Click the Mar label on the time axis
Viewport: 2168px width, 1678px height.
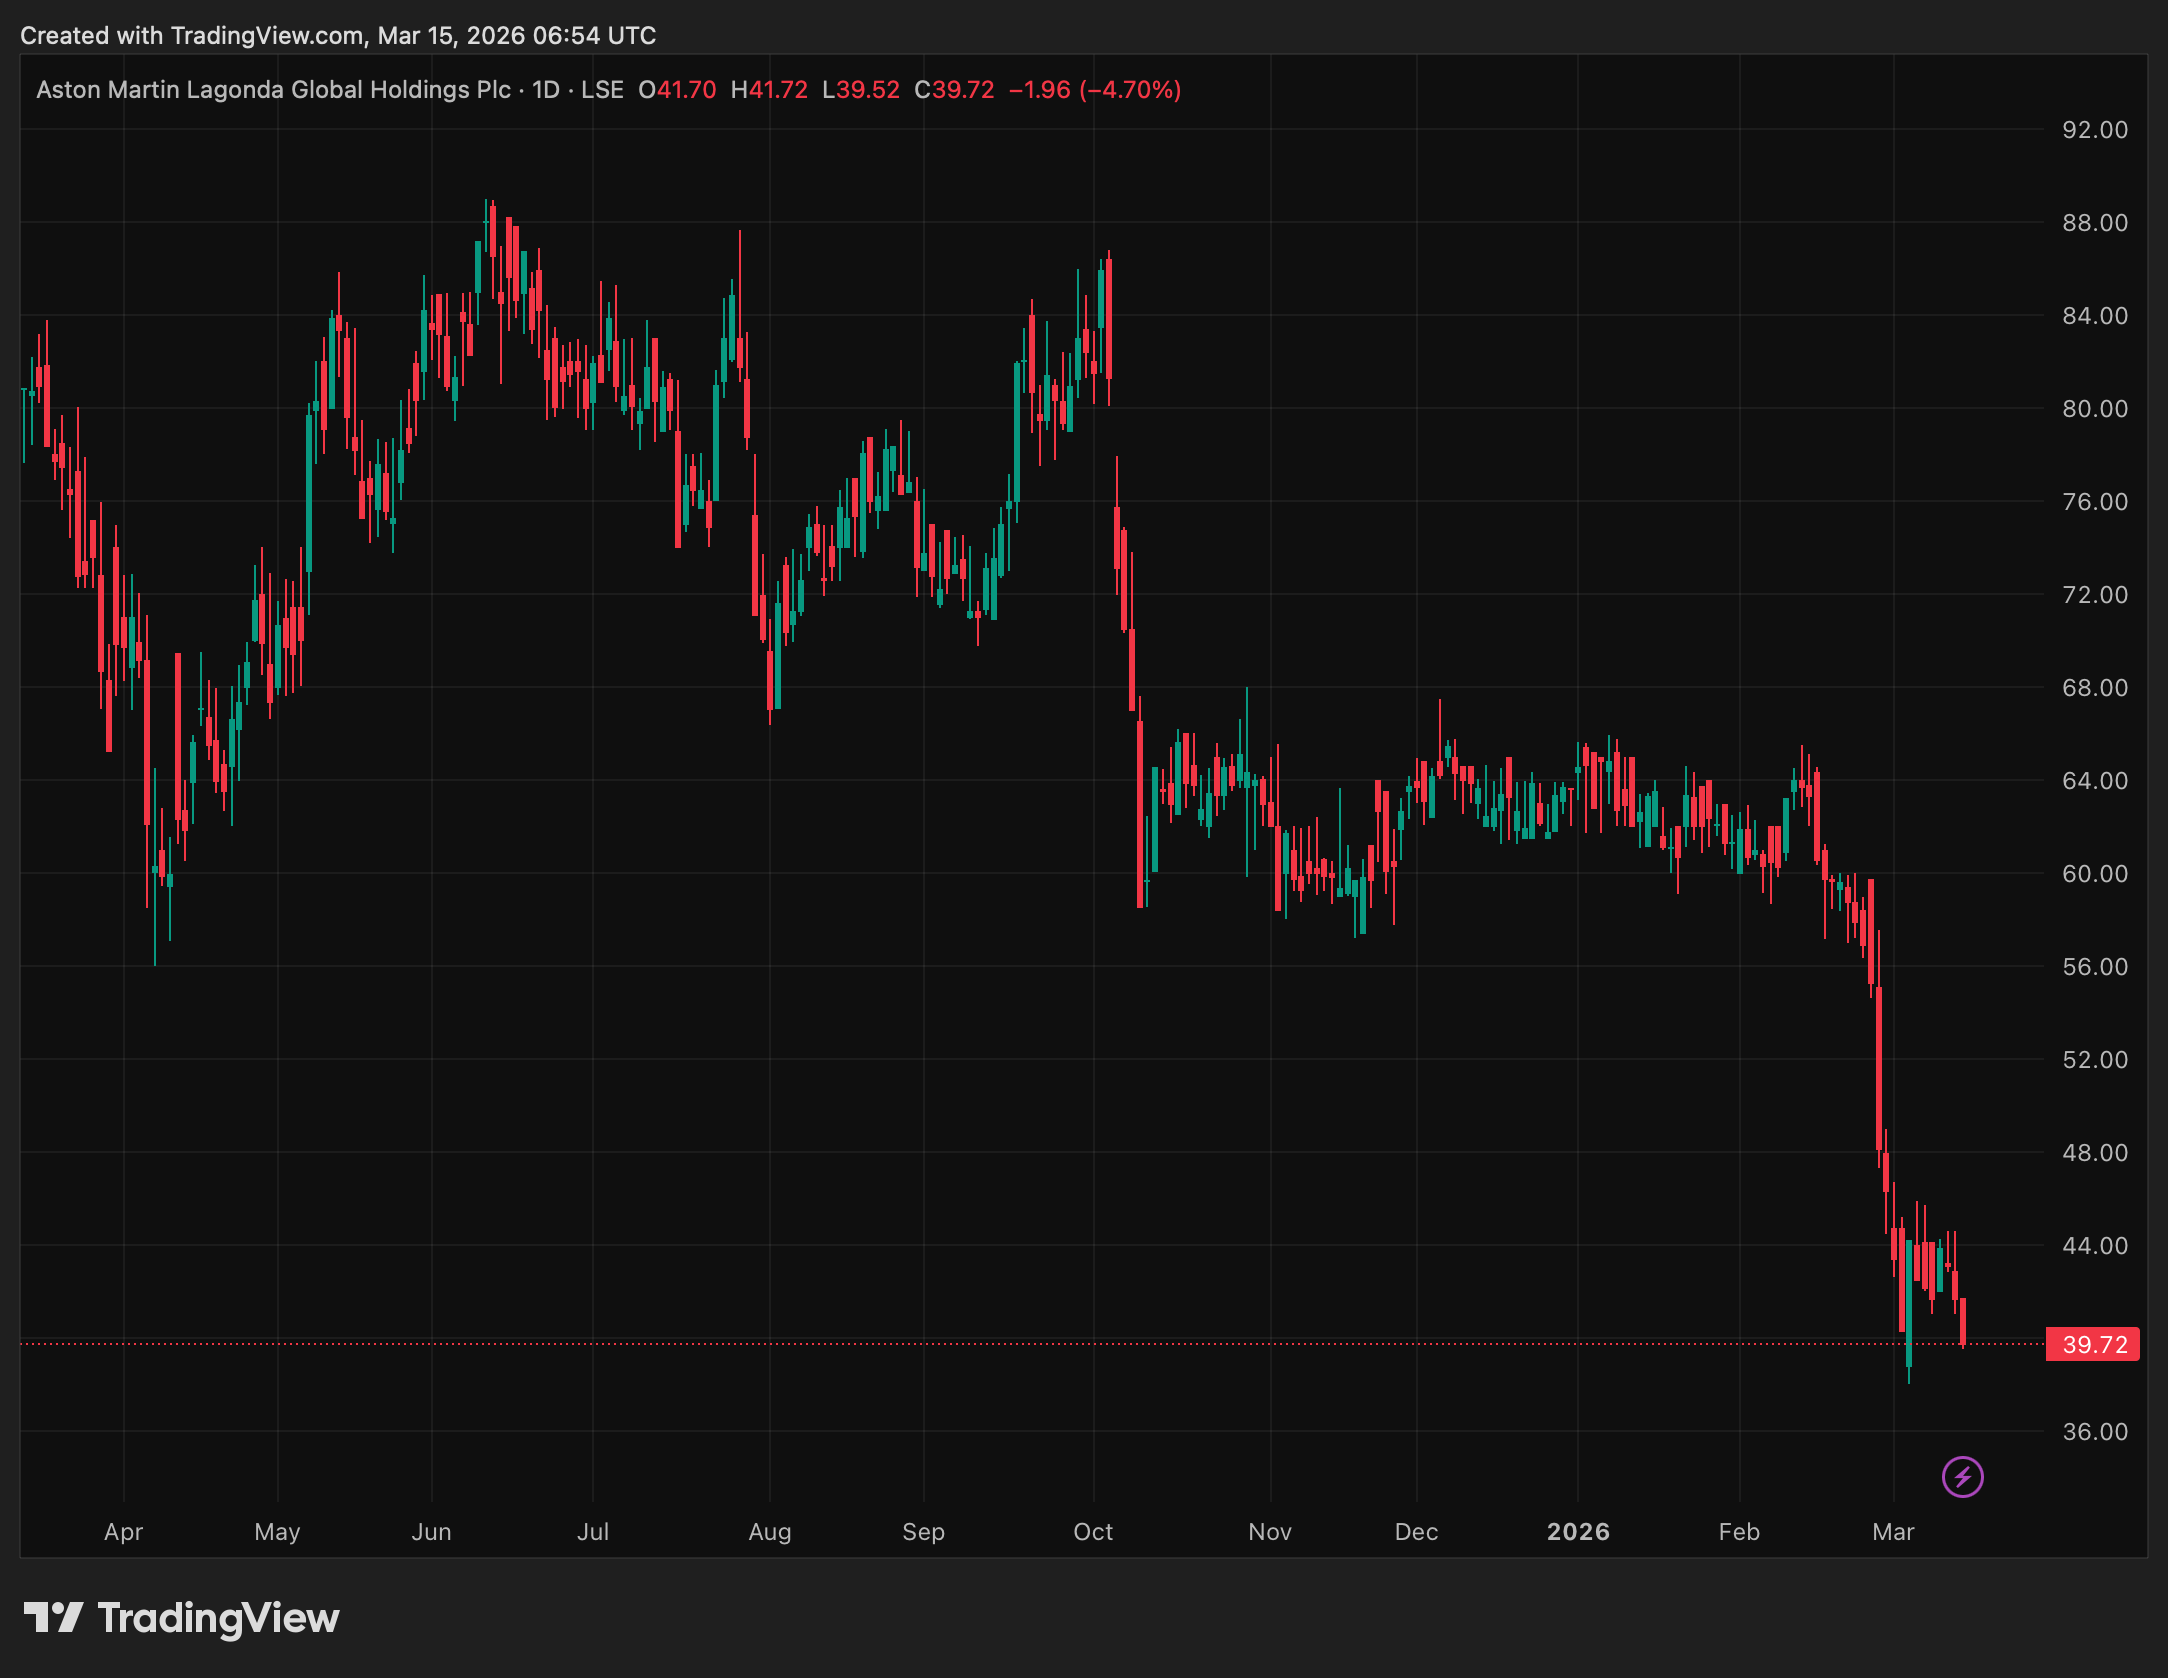1893,1532
